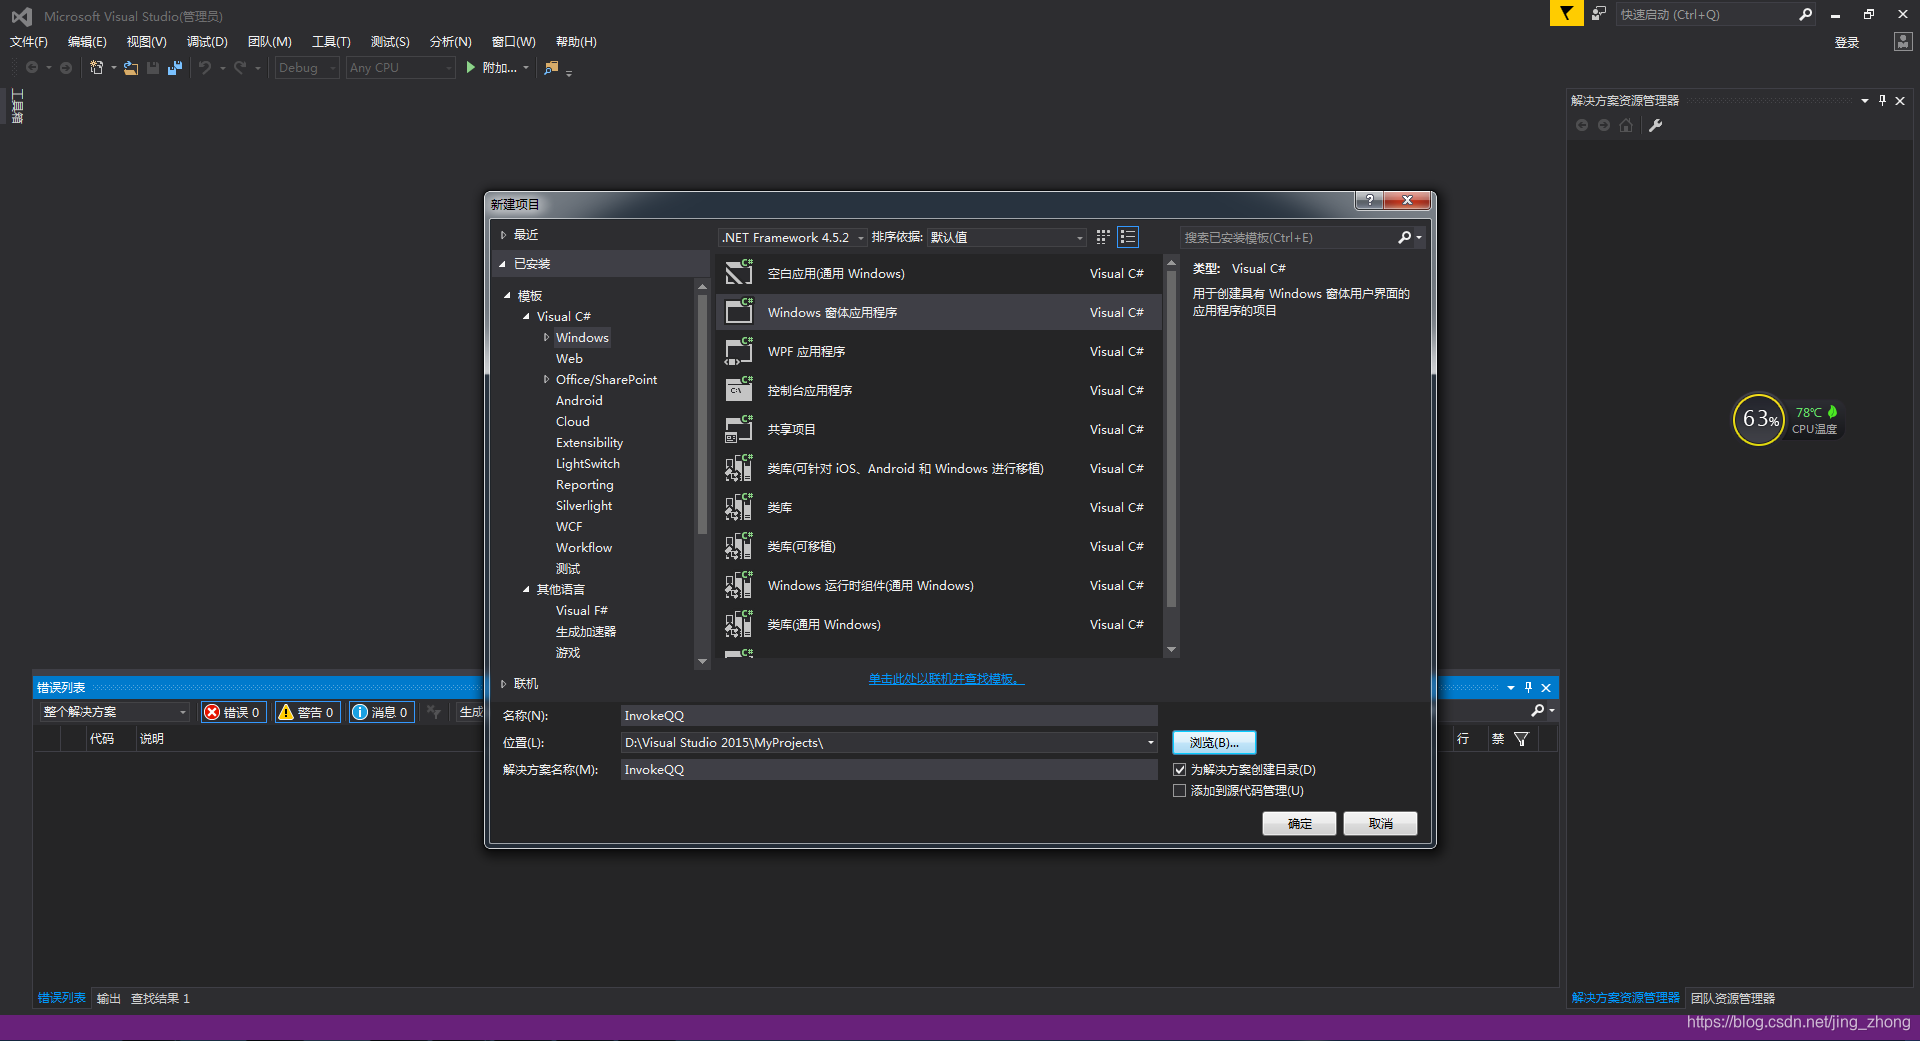Image resolution: width=1920 pixels, height=1041 pixels.
Task: Toggle the messages 0 filter button
Action: [381, 712]
